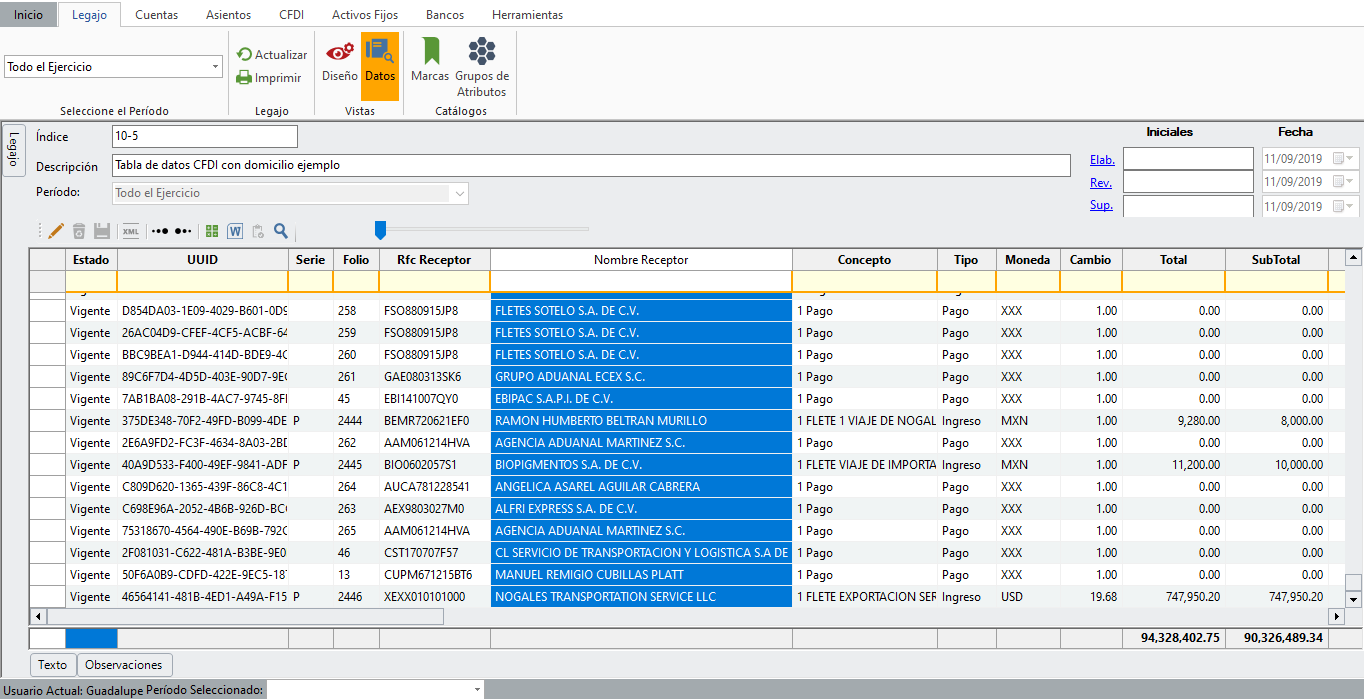Click the Rev. link
Image resolution: width=1364 pixels, height=699 pixels.
(1101, 182)
